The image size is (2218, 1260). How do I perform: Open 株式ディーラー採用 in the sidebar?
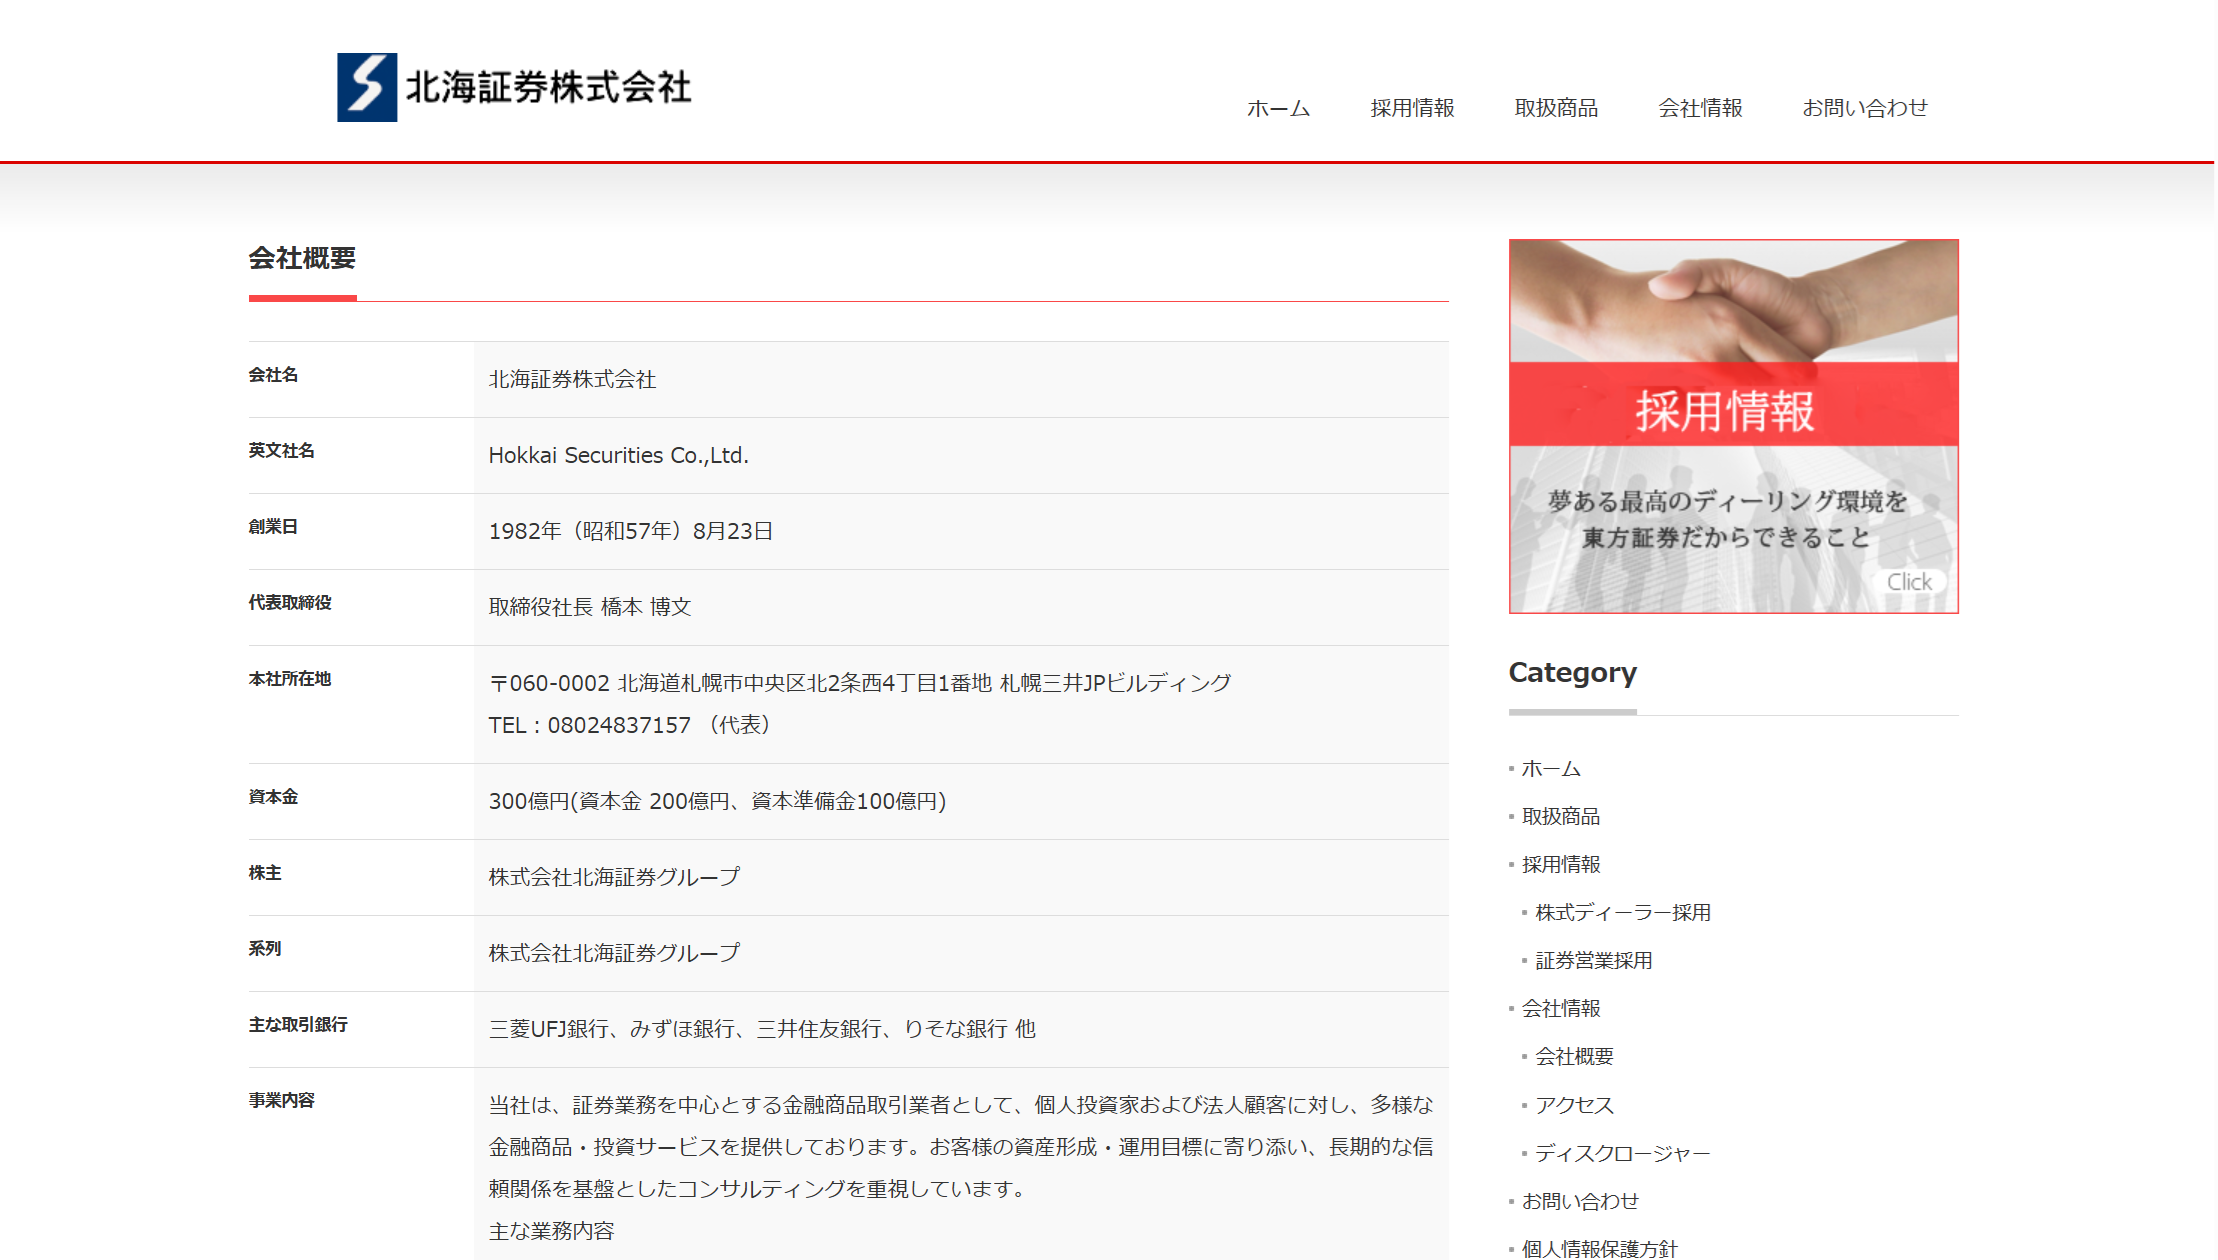1623,913
